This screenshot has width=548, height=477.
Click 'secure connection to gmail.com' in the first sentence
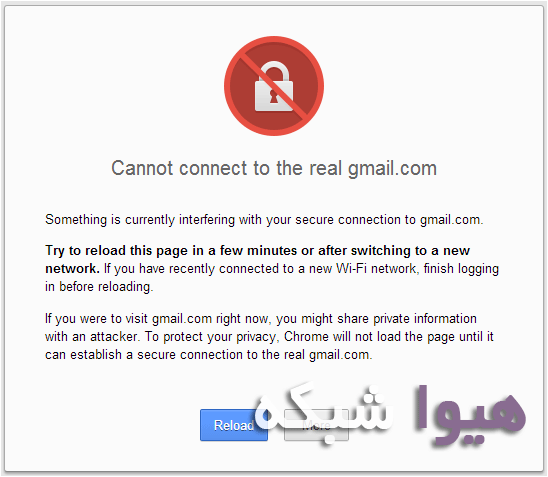pyautogui.click(x=389, y=220)
